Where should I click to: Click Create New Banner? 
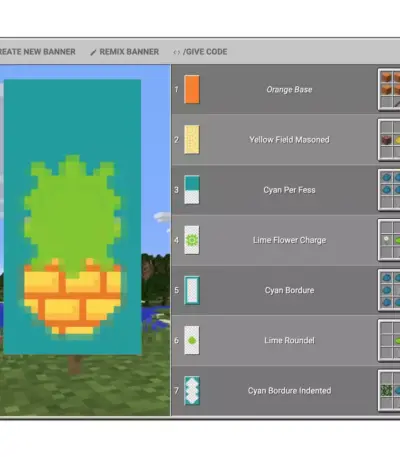pyautogui.click(x=37, y=52)
